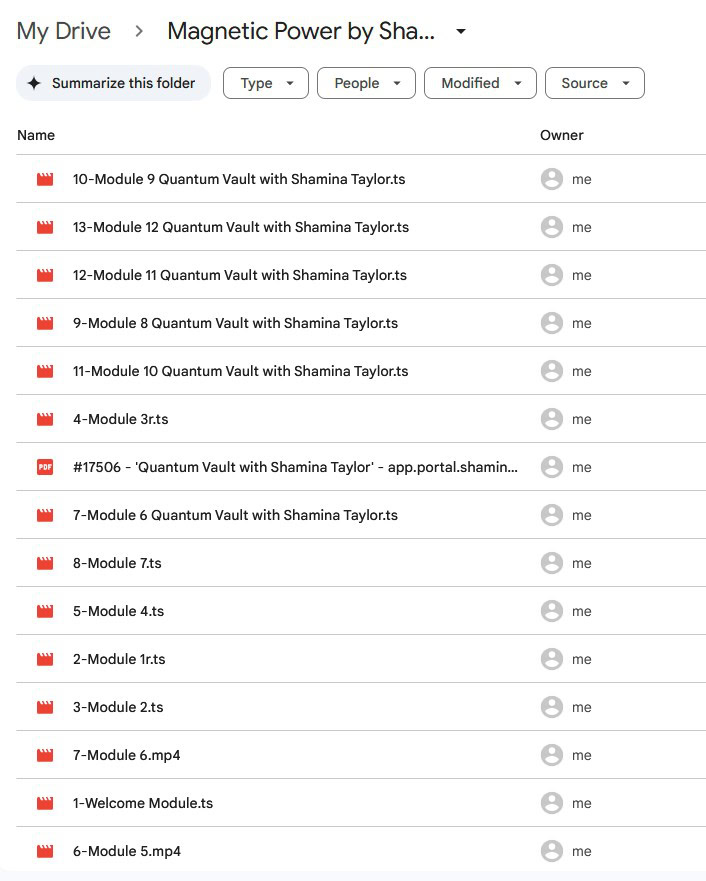Viewport: 706px width, 881px height.
Task: Click the Owner column header
Action: [x=562, y=135]
